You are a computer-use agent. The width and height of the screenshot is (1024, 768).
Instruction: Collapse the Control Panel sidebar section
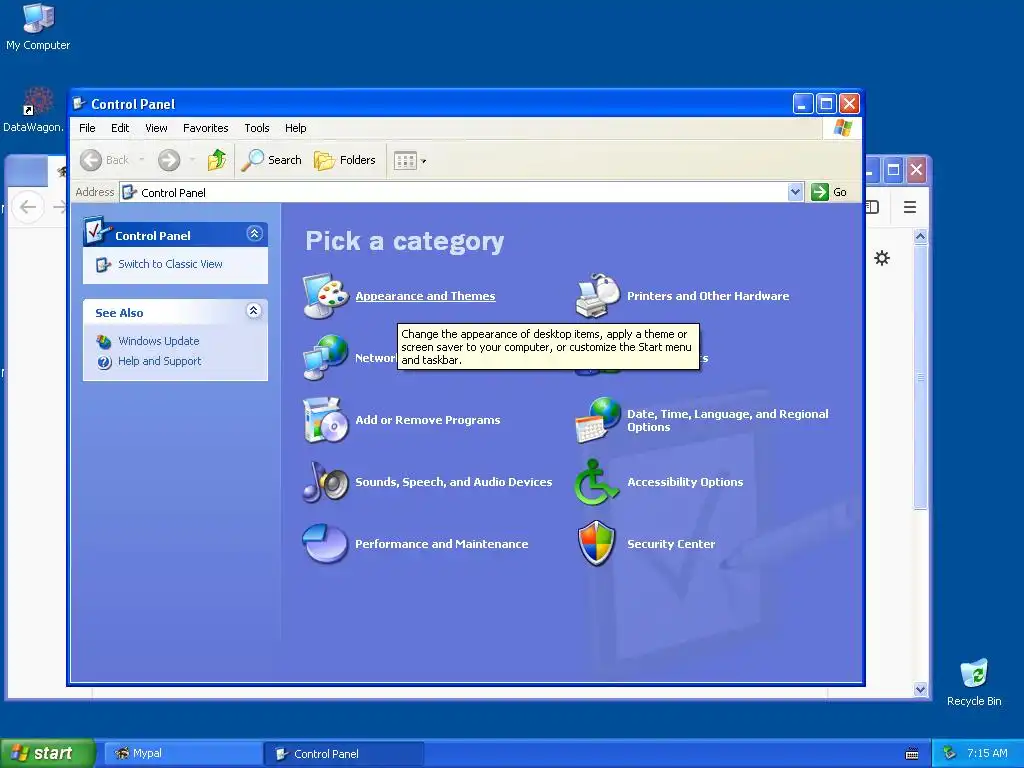coord(254,233)
